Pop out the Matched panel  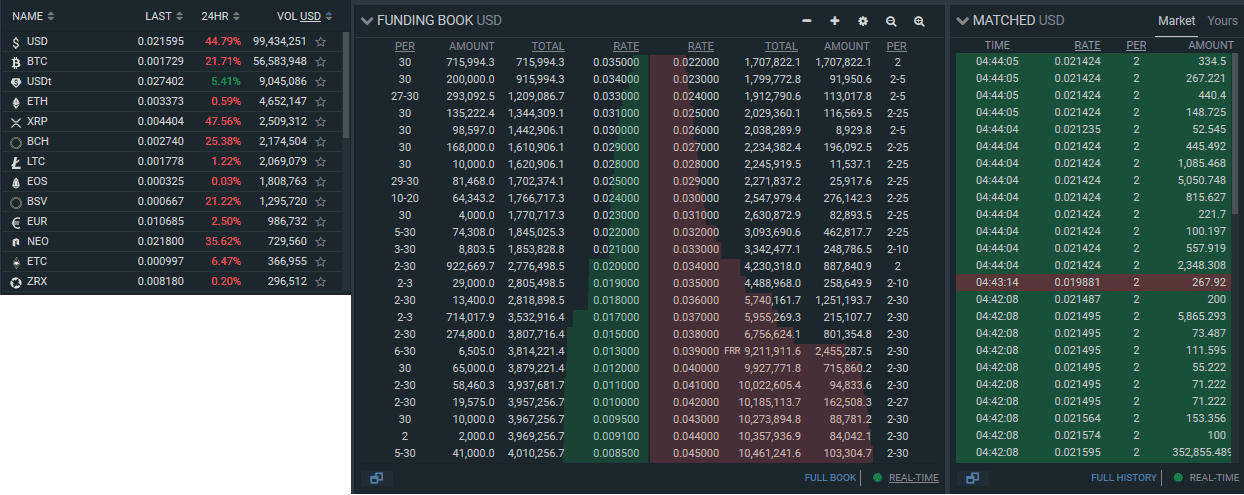972,478
